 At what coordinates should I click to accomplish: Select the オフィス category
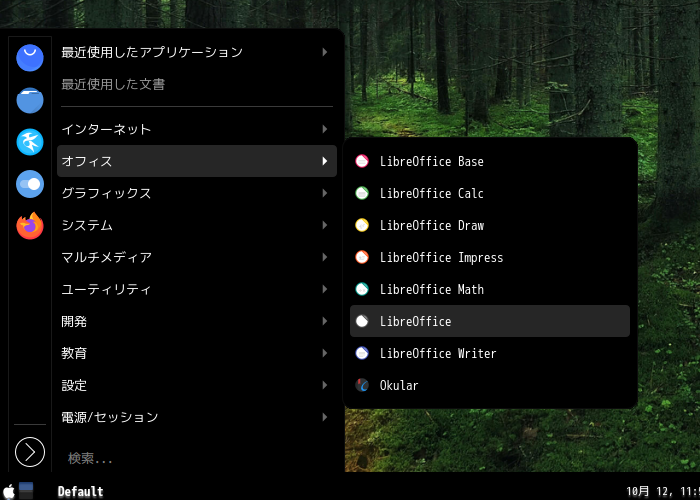tap(197, 161)
